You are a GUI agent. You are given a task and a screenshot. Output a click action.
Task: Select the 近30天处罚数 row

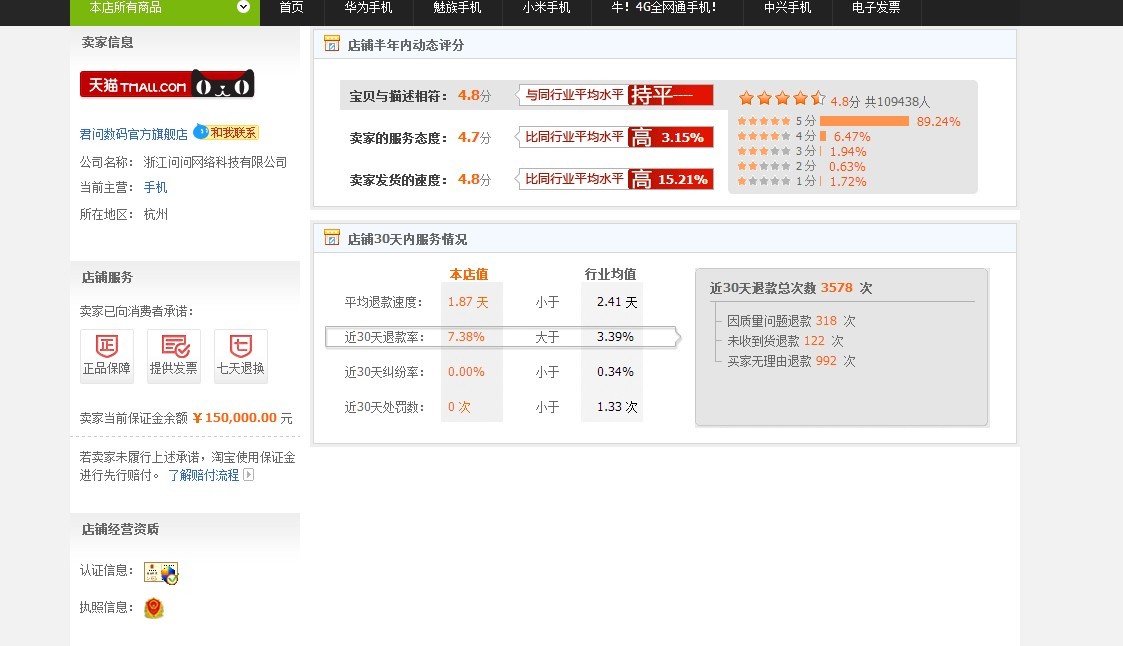[x=493, y=407]
